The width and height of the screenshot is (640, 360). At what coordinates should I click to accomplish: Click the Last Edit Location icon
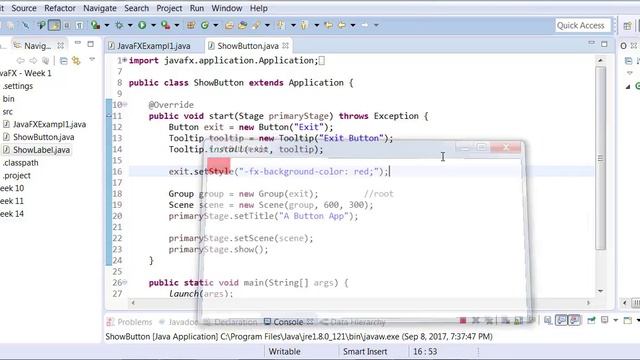pos(328,25)
